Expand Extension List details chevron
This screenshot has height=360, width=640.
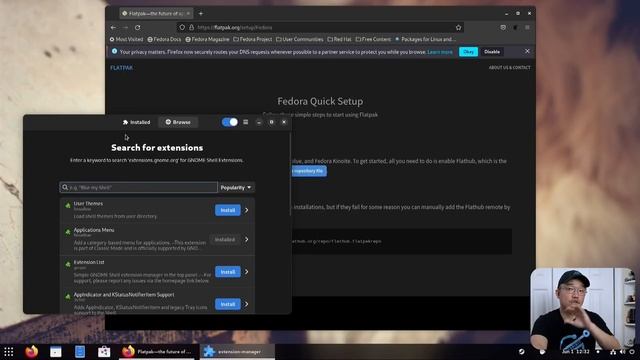(x=247, y=272)
